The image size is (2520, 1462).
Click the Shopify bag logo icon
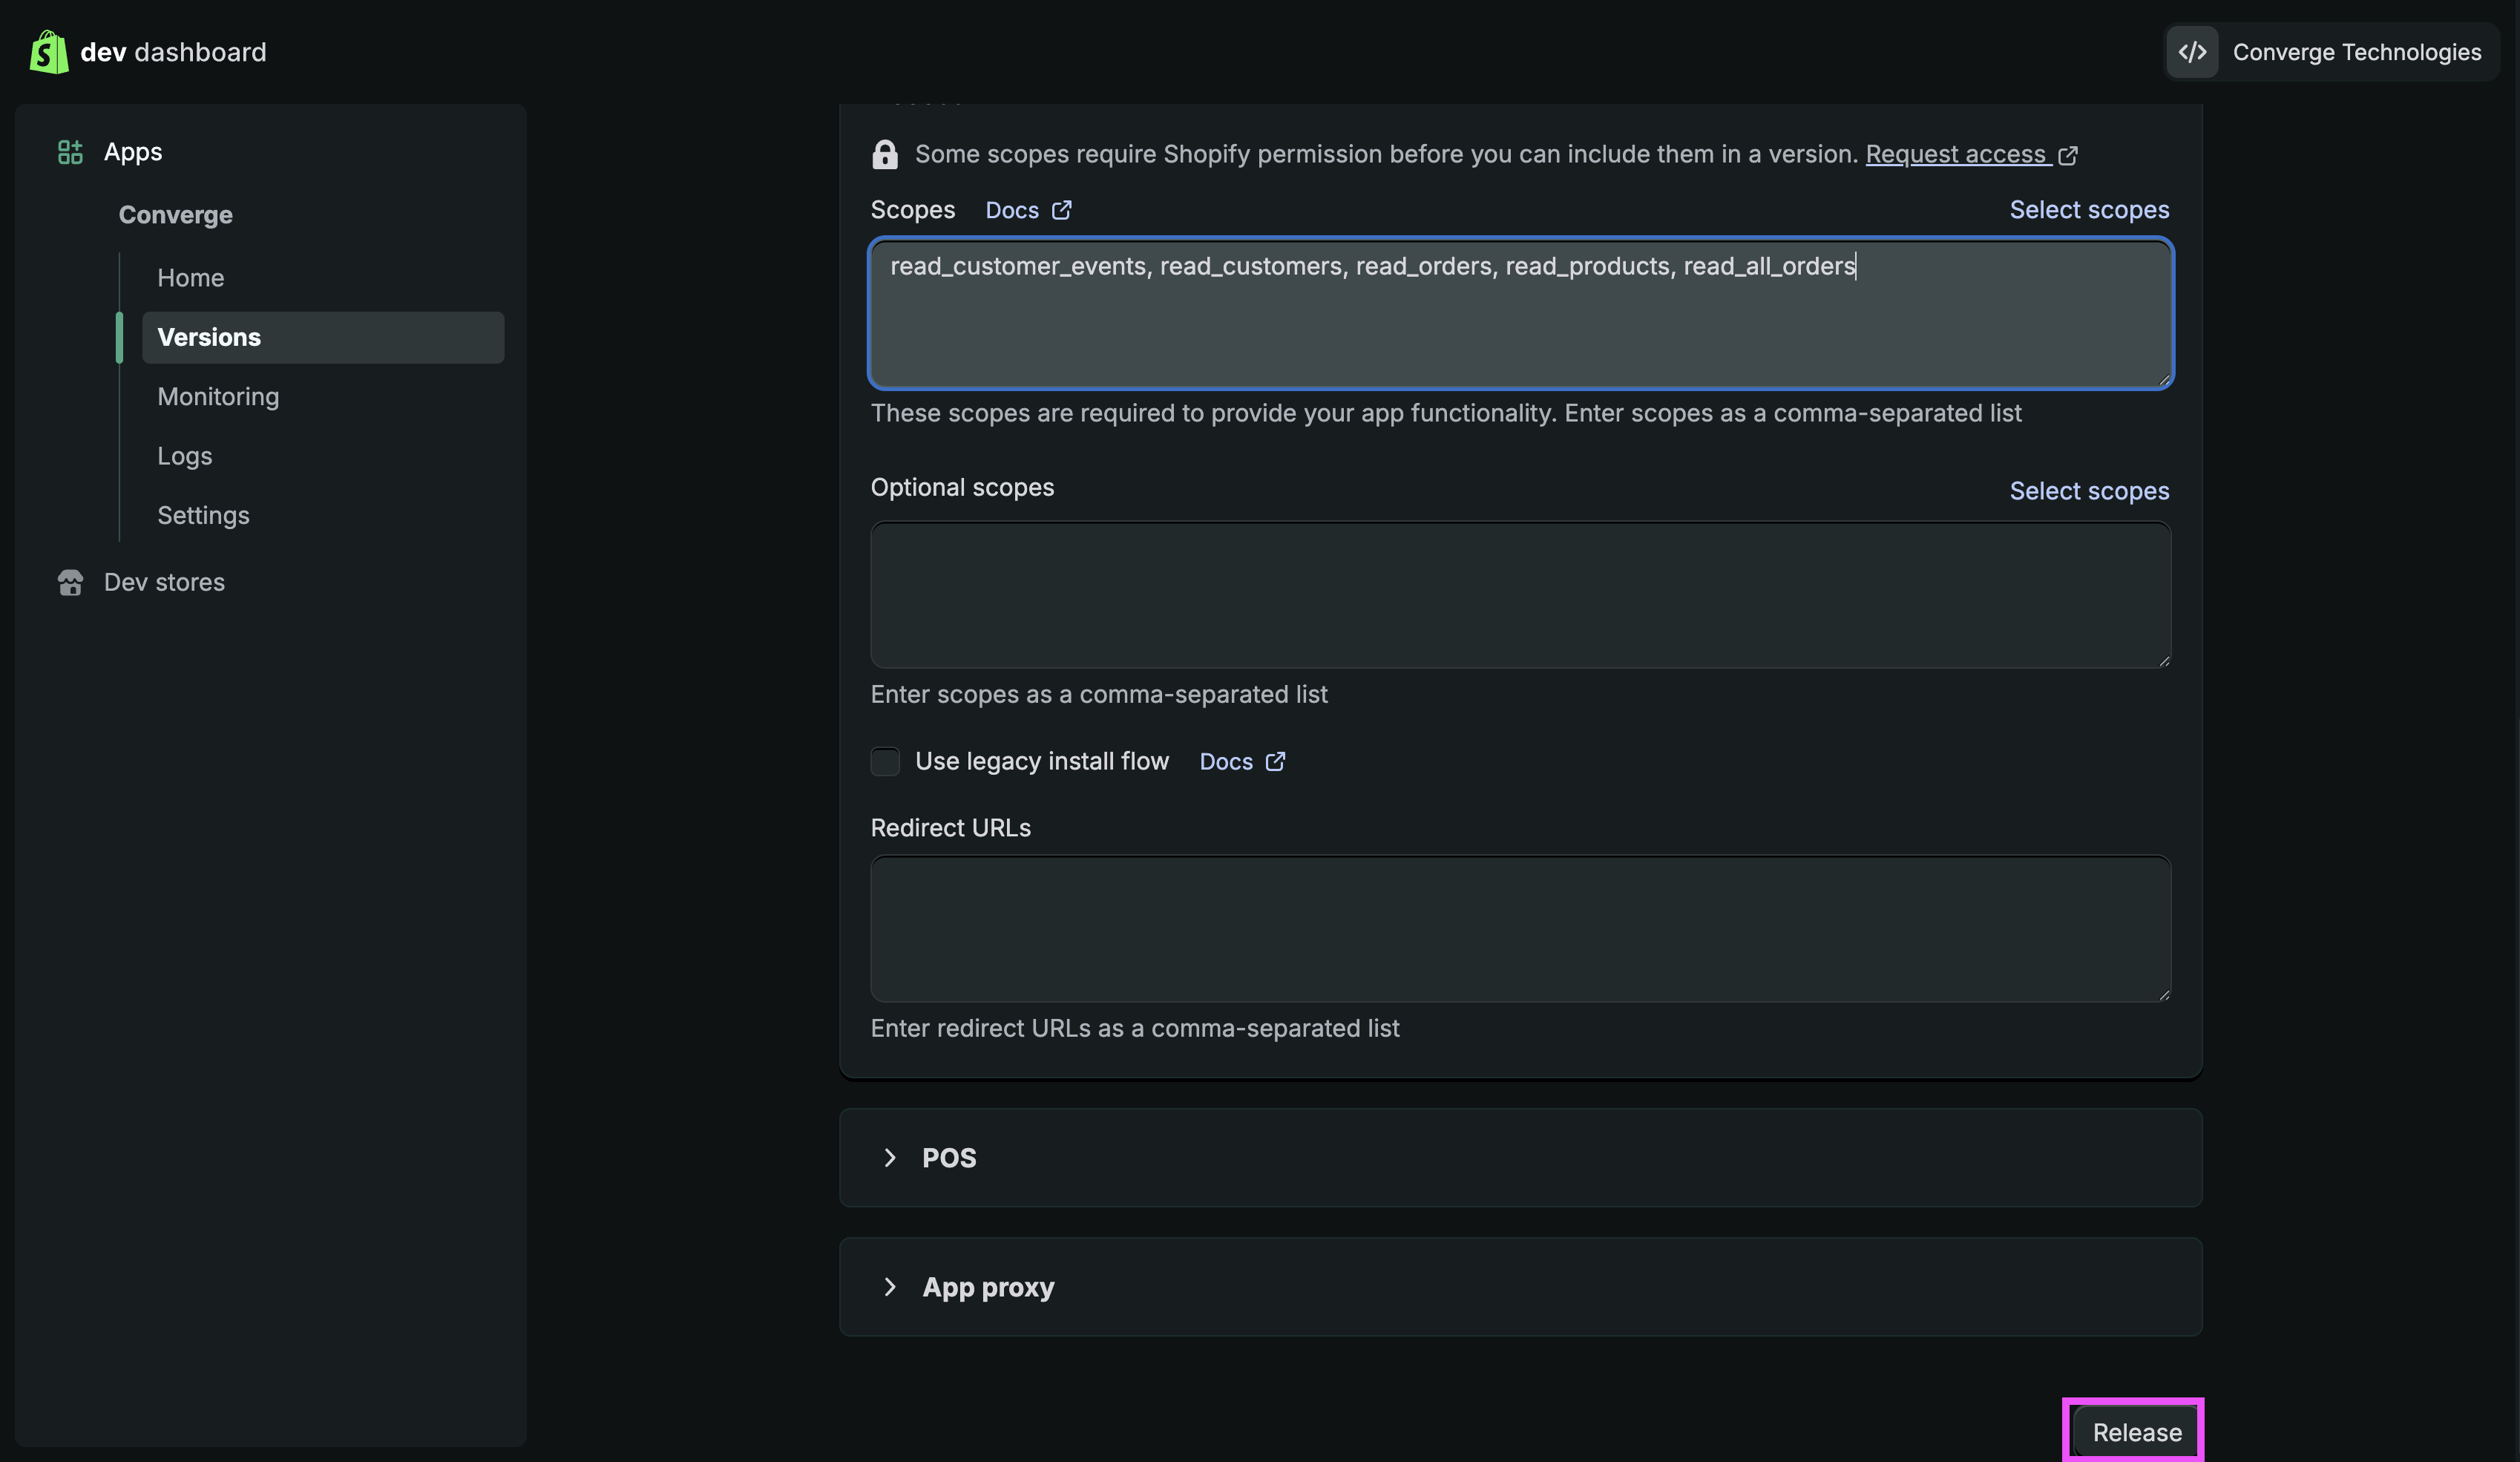point(48,52)
